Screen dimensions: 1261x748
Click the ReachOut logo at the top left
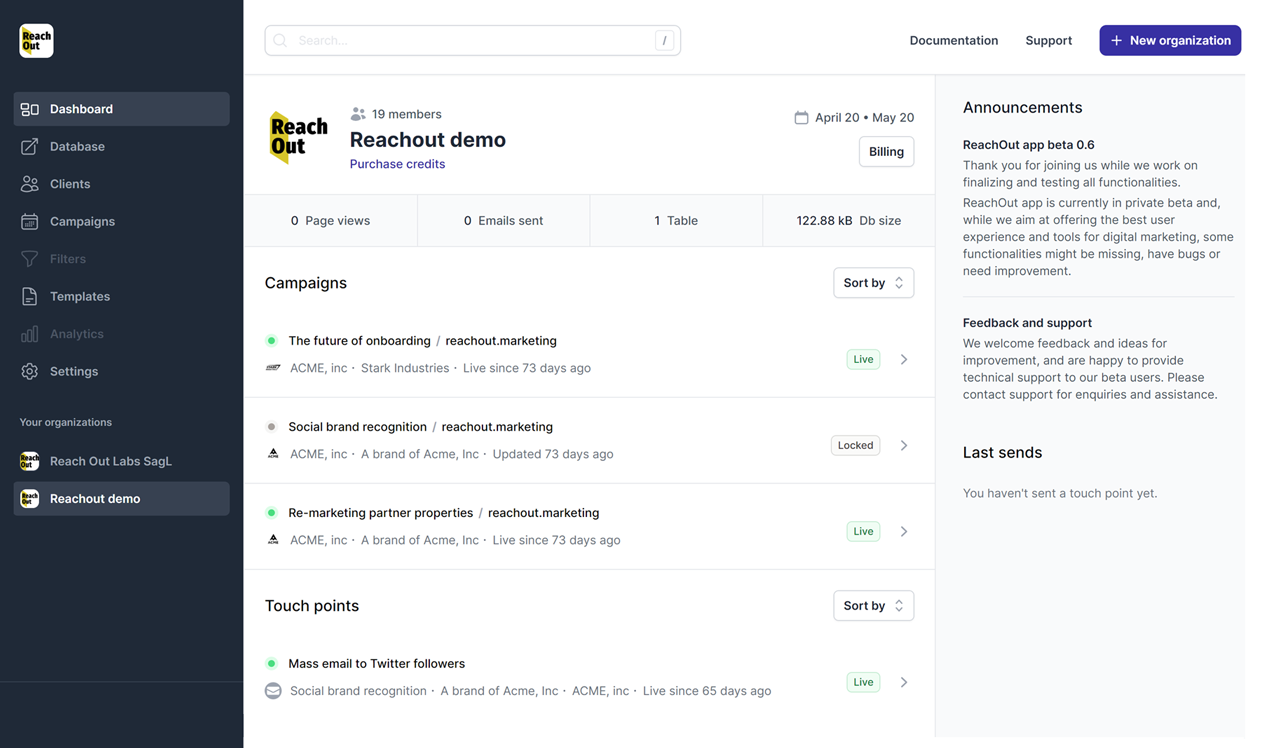36,40
